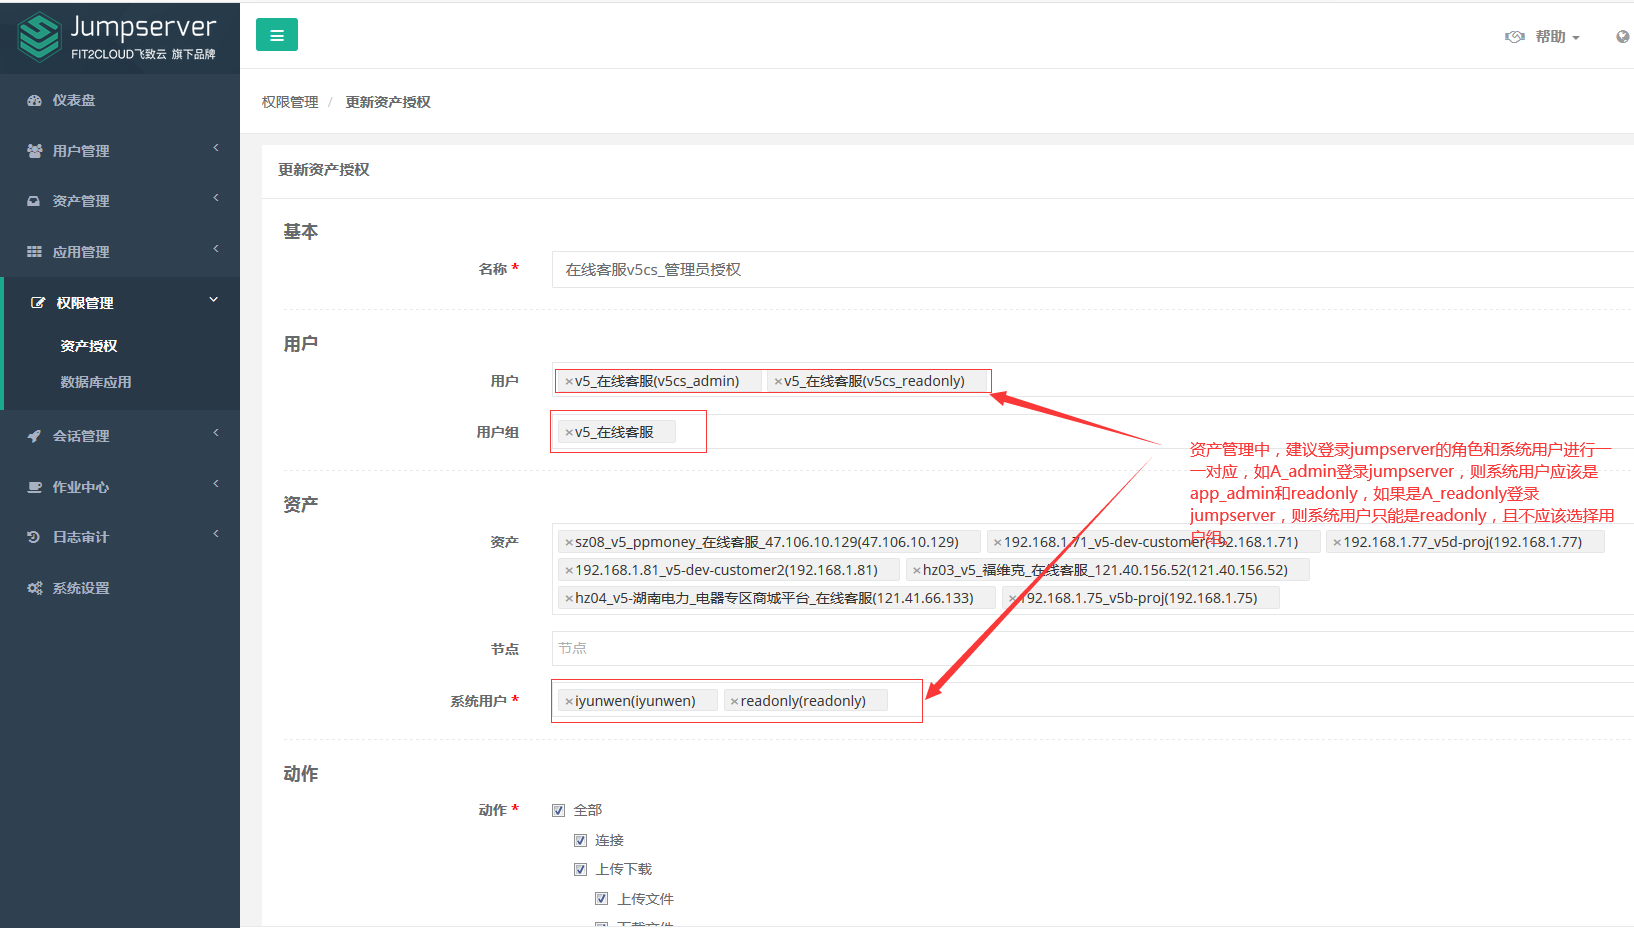
Task: Click the 用户 multi-select field
Action: (x=1093, y=380)
